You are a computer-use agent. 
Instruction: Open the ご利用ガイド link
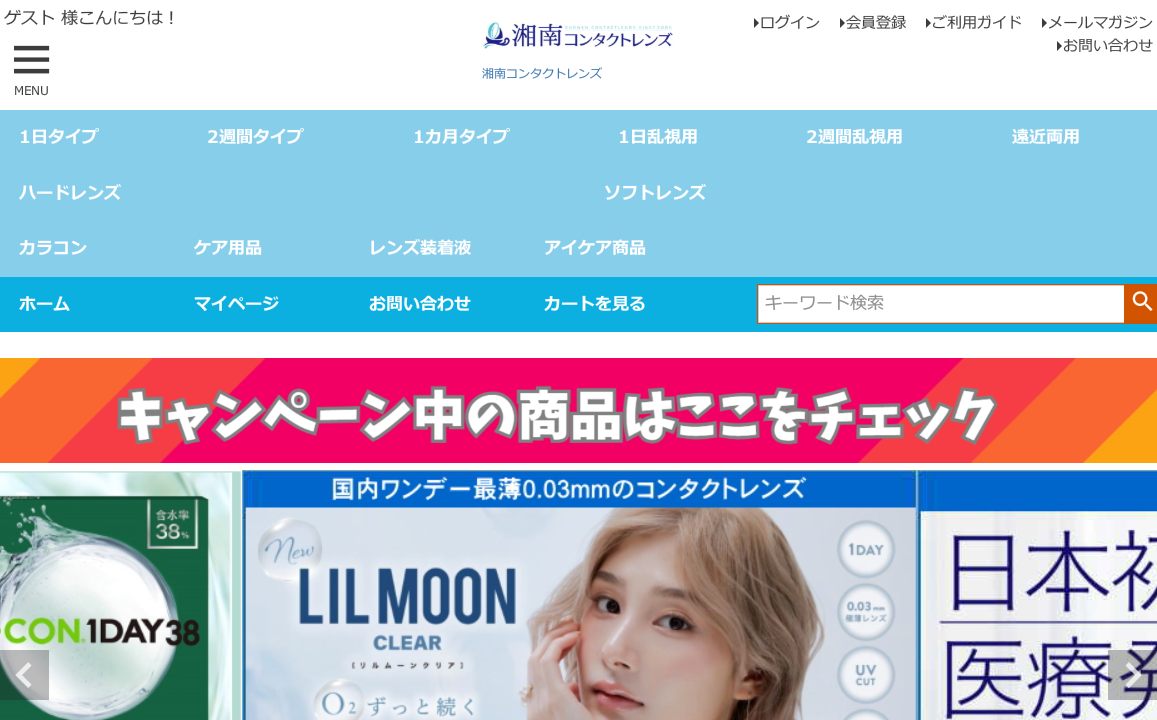(973, 23)
